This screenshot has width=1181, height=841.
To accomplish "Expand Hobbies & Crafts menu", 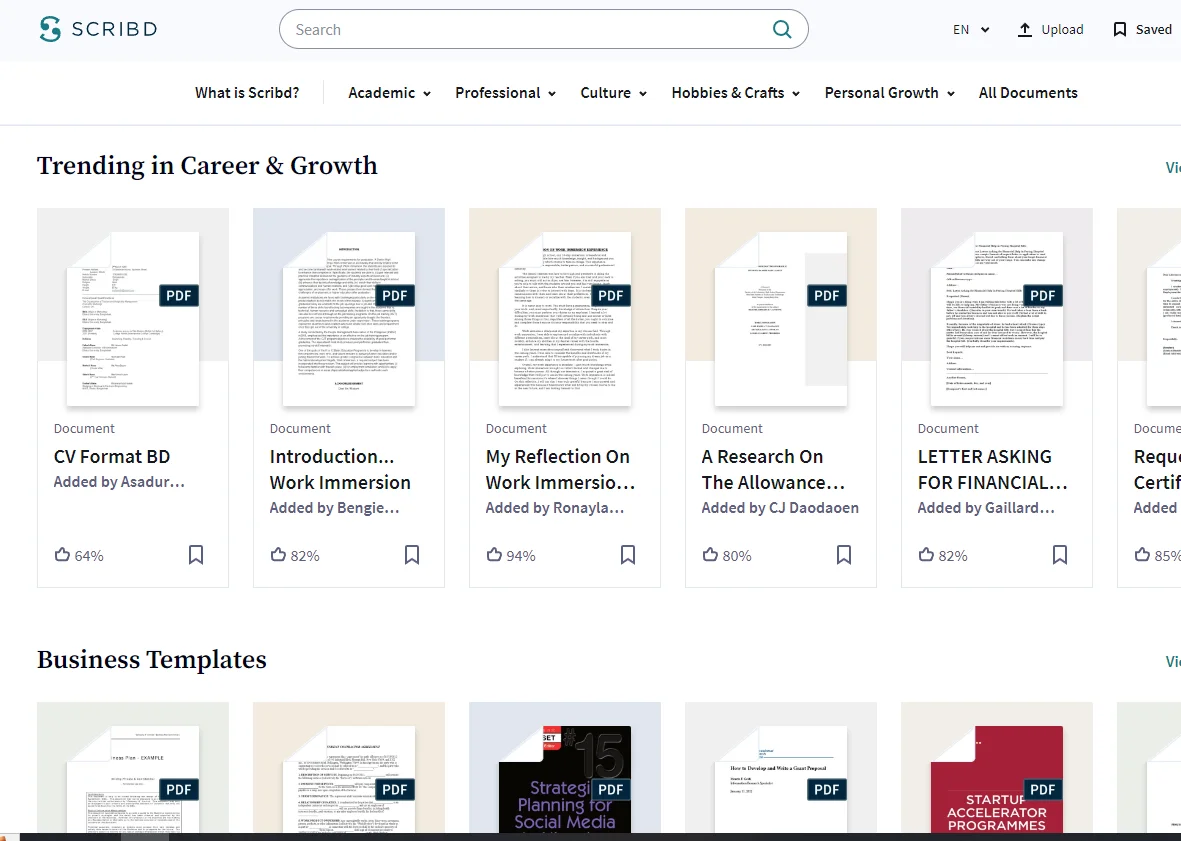I will [735, 93].
